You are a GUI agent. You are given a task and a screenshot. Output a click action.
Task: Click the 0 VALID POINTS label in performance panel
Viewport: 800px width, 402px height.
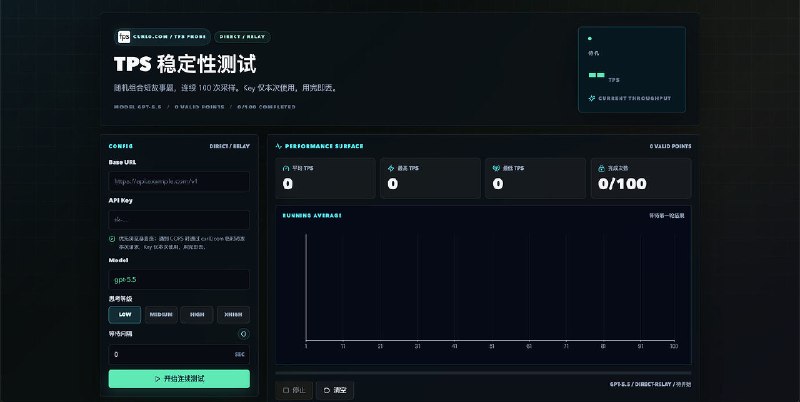[x=670, y=146]
